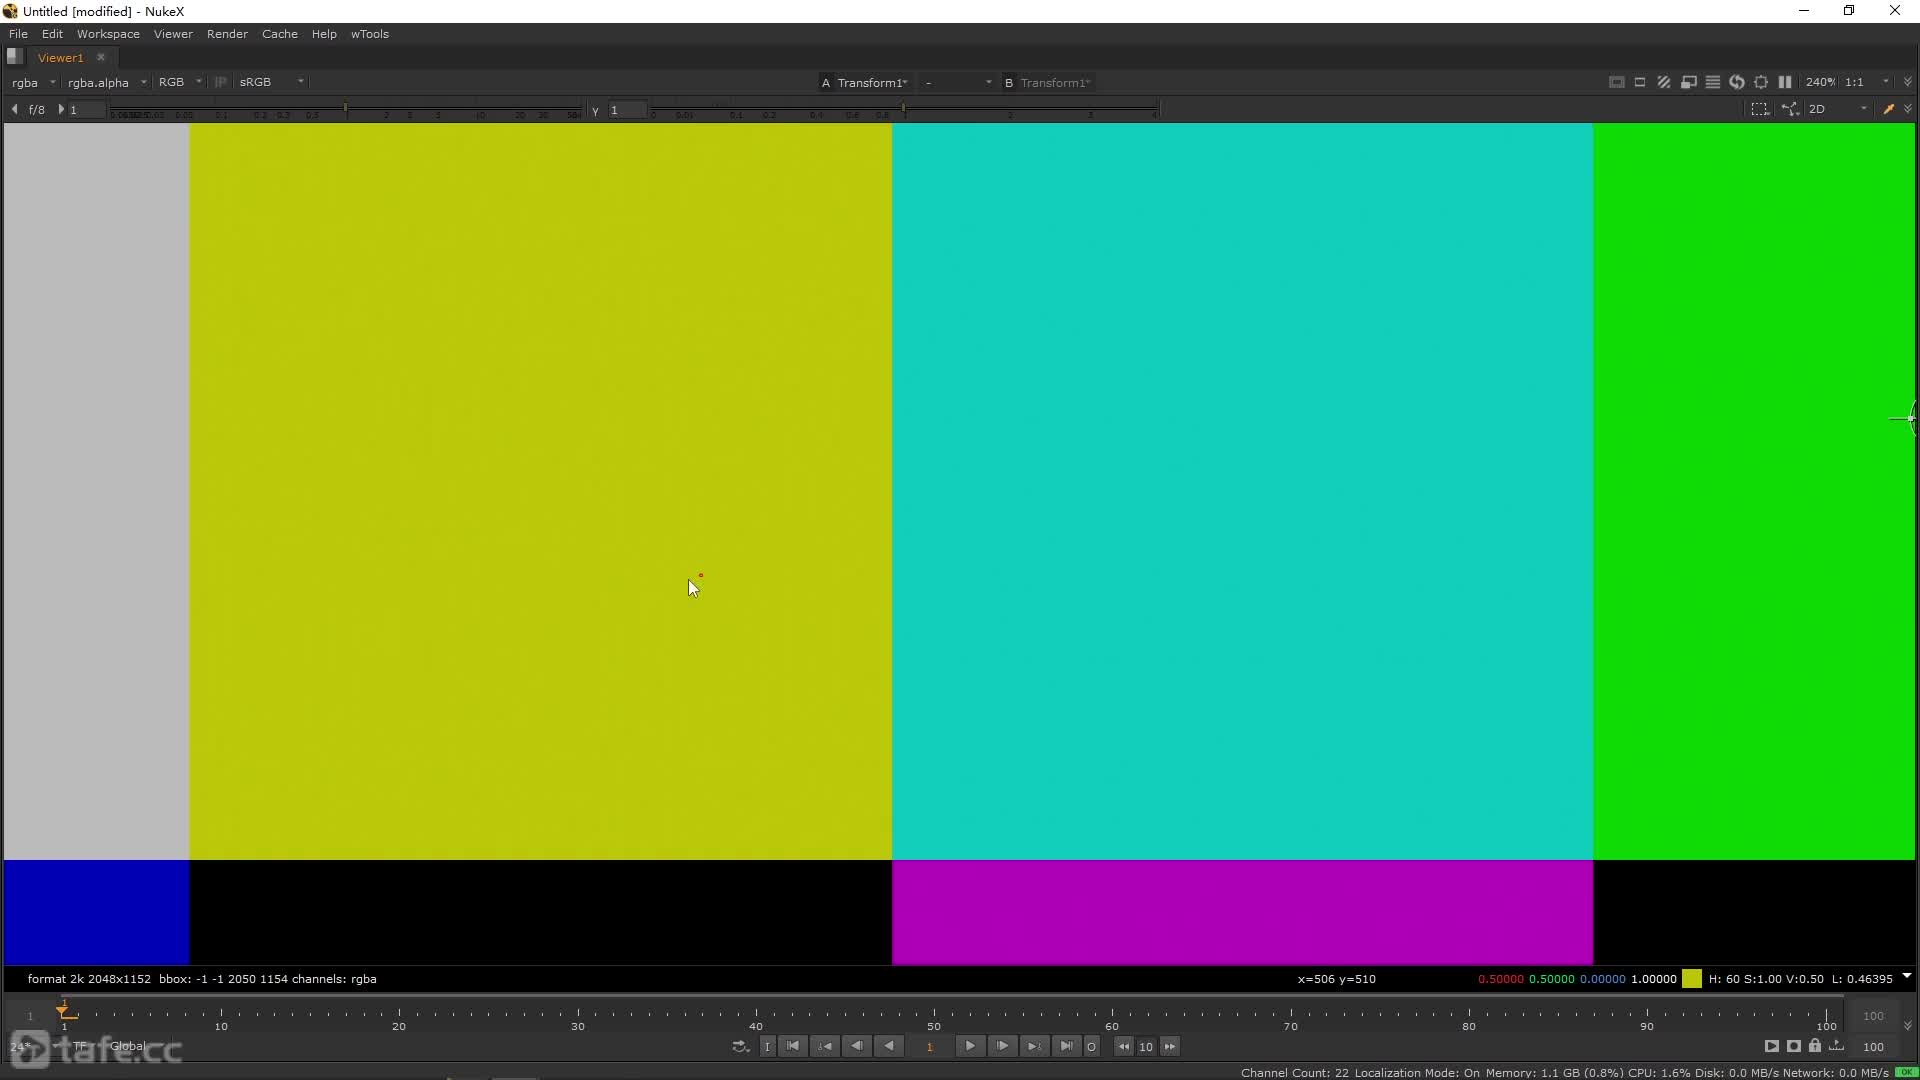Click the 3D camera axis icon
This screenshot has width=1920, height=1080.
coord(1790,109)
